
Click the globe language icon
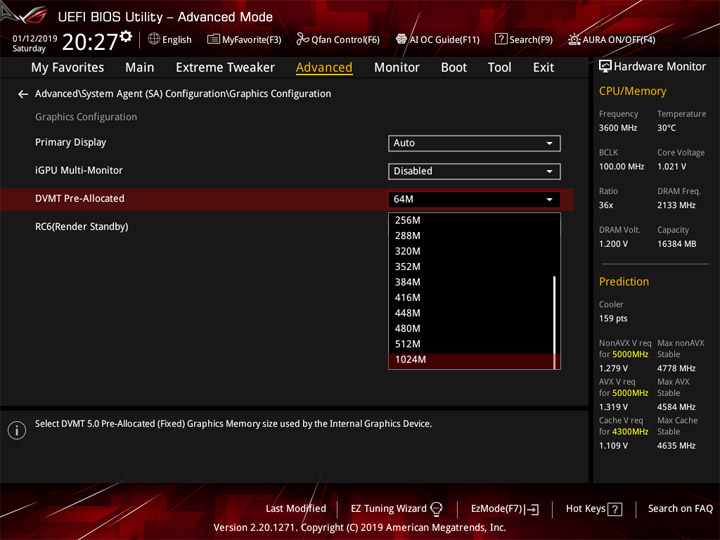154,39
